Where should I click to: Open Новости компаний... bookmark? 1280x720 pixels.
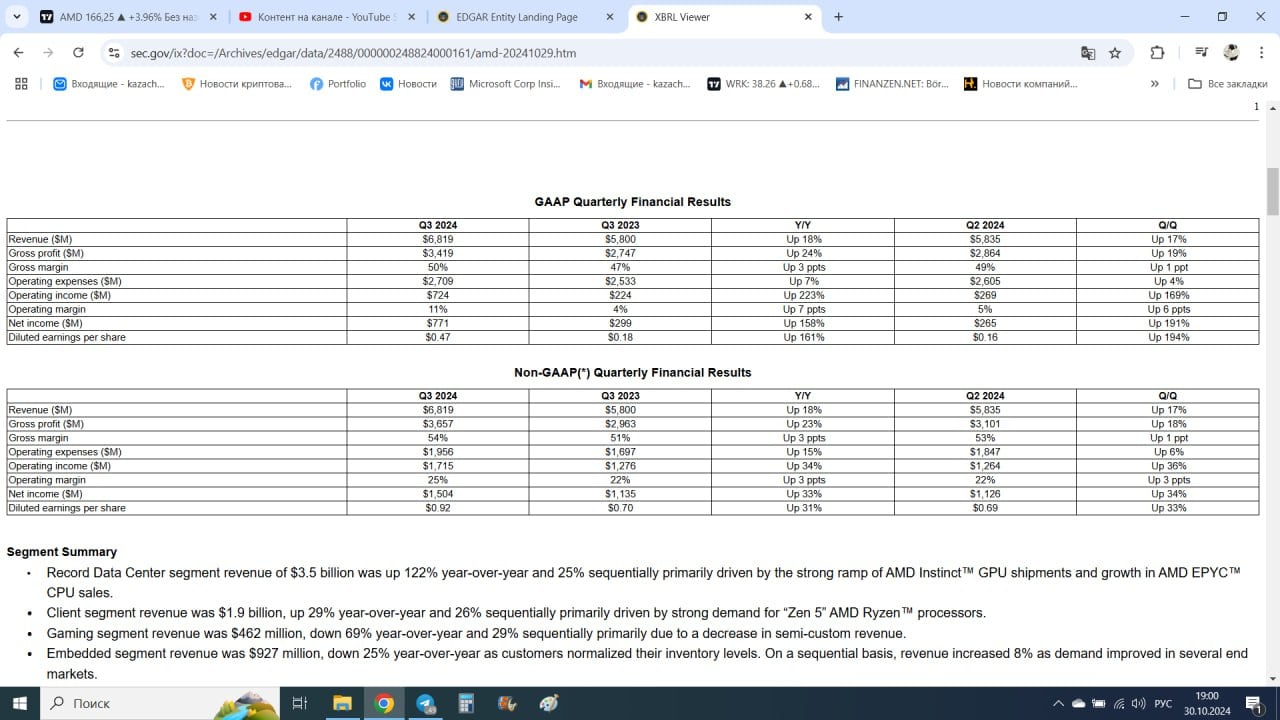[x=1021, y=84]
